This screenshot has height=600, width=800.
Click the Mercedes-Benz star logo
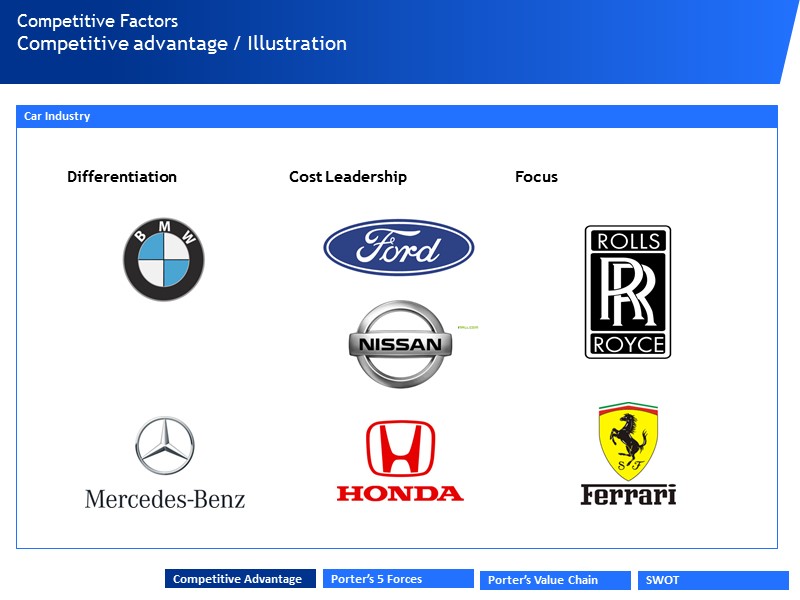(x=165, y=445)
